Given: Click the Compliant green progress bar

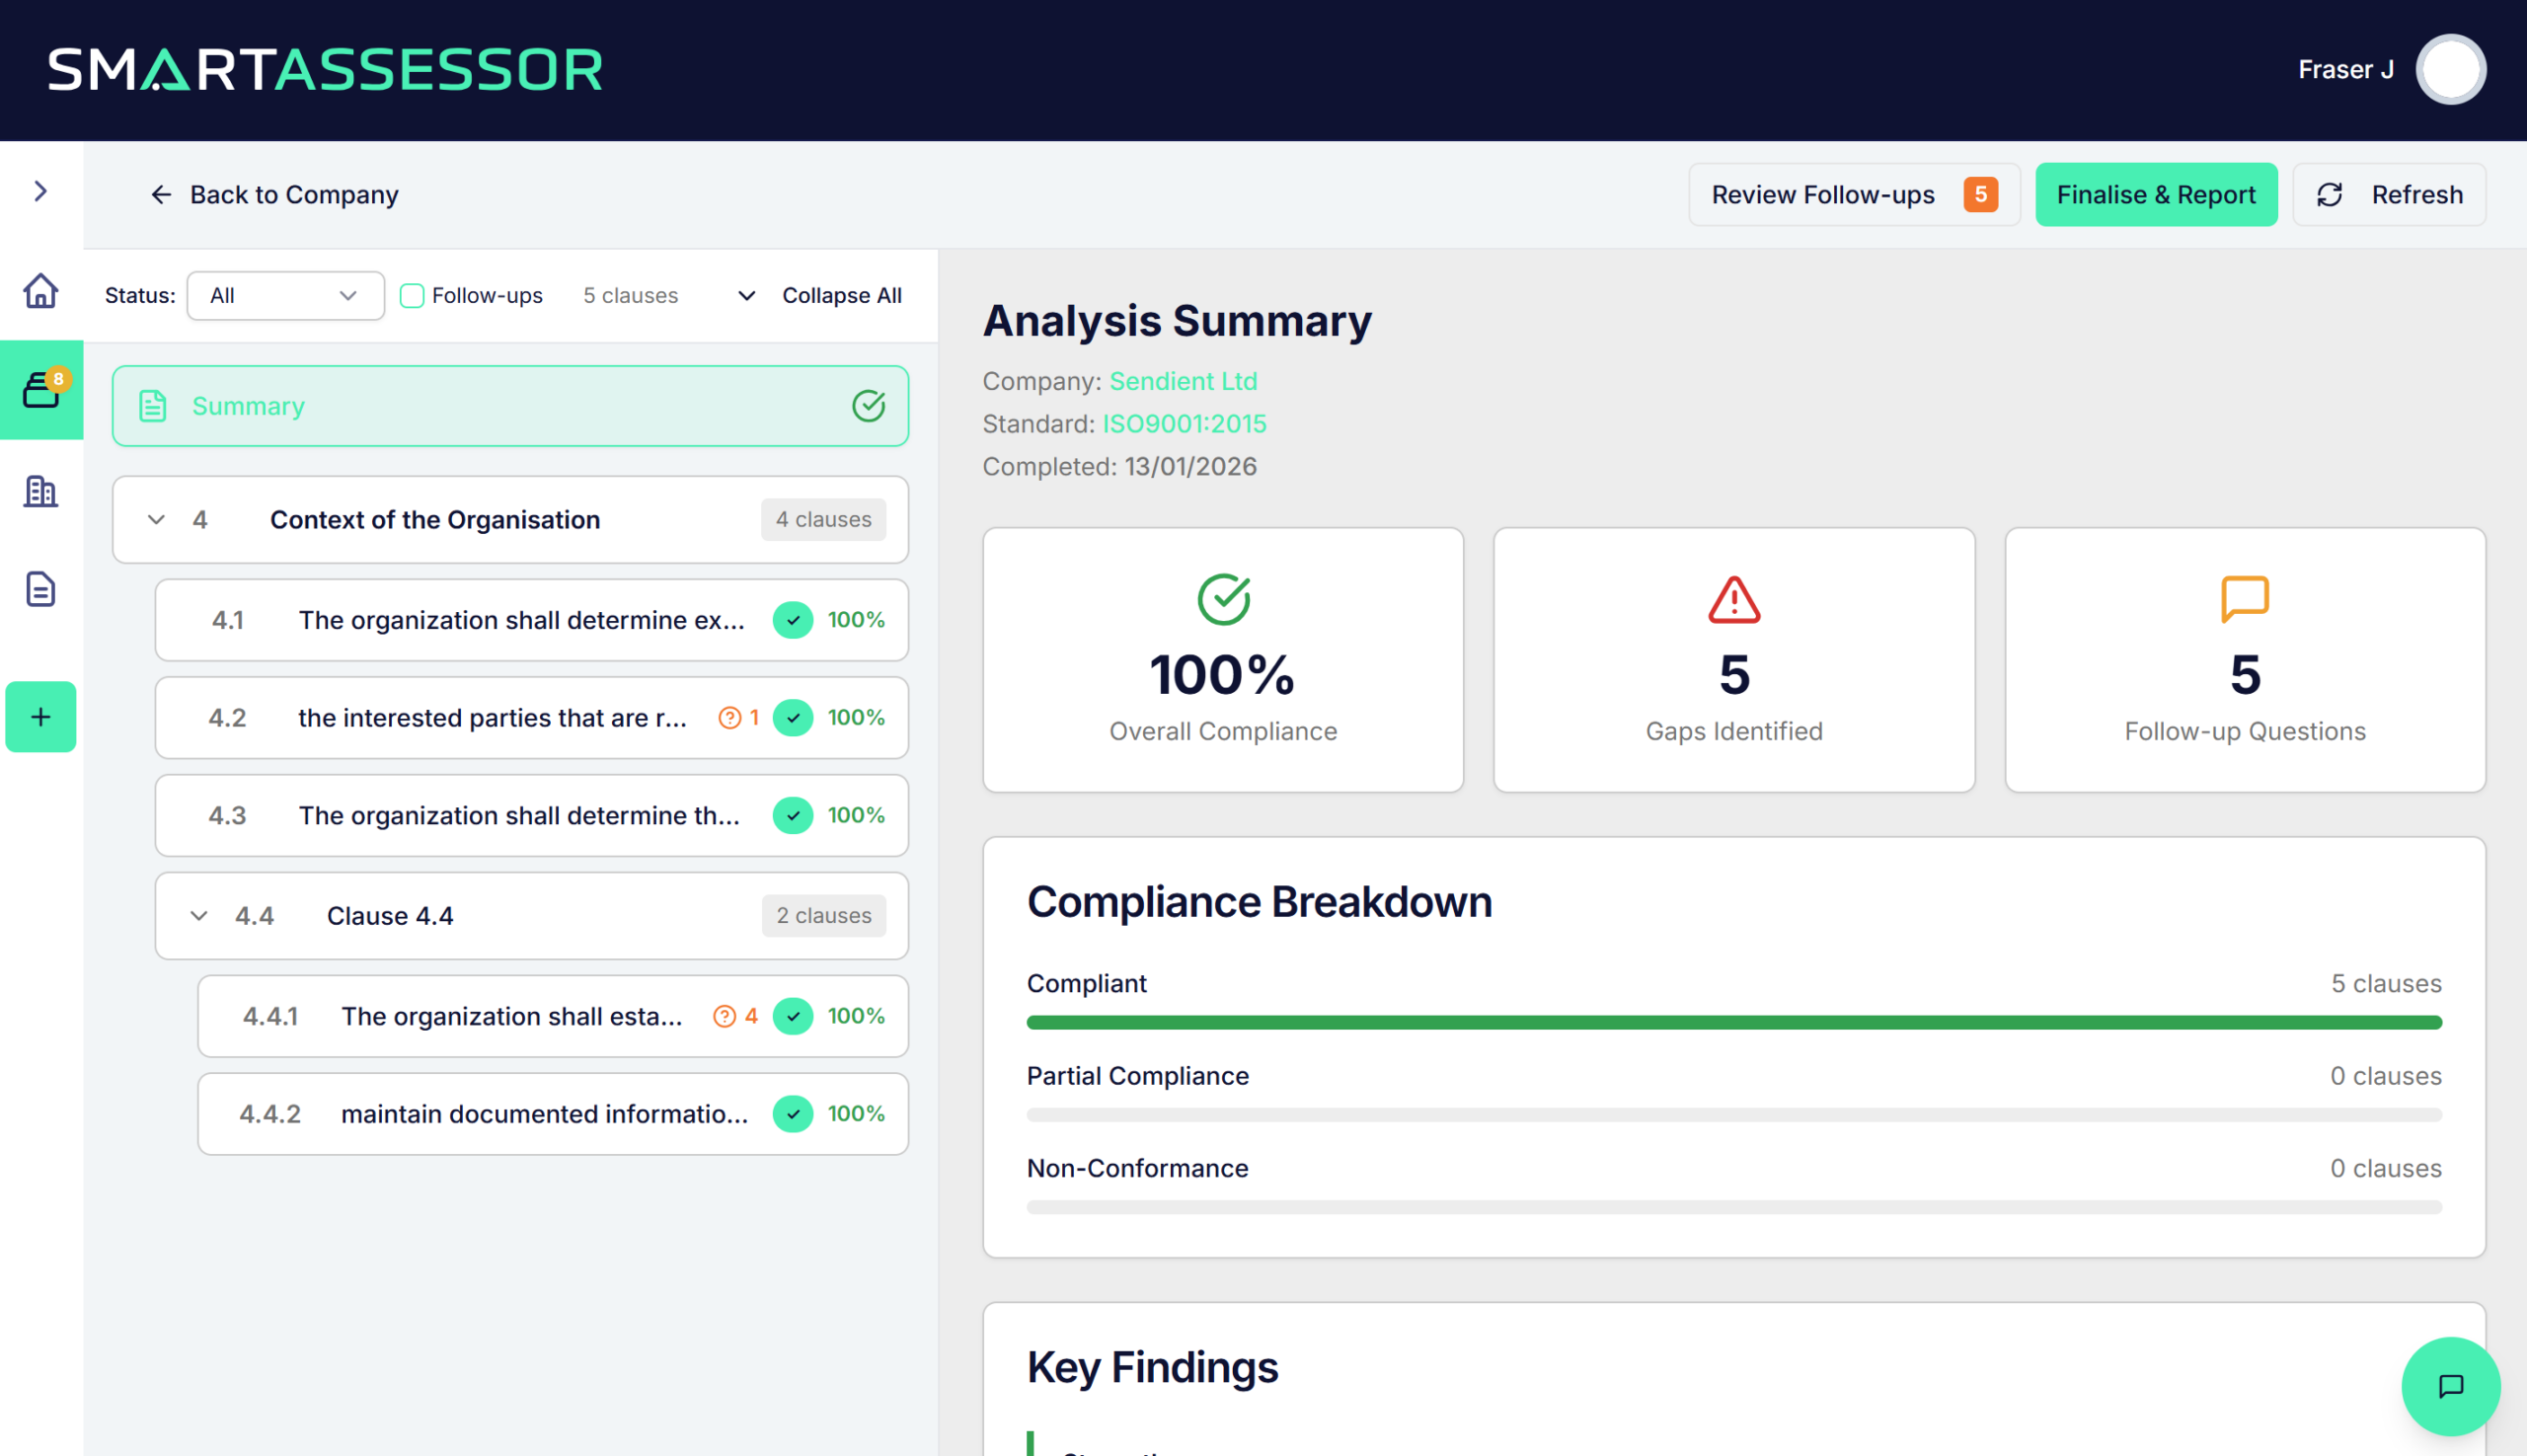Looking at the screenshot, I should (1733, 1022).
